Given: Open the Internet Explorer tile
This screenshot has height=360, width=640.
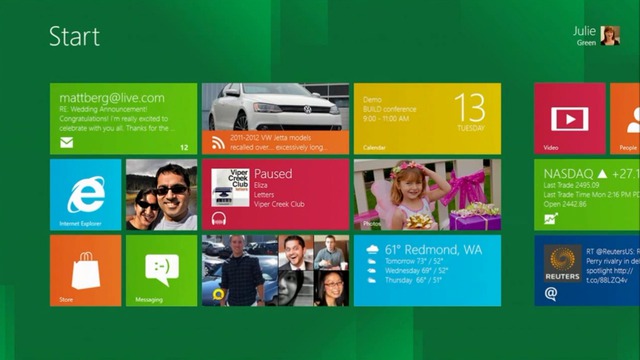Looking at the screenshot, I should coord(85,195).
